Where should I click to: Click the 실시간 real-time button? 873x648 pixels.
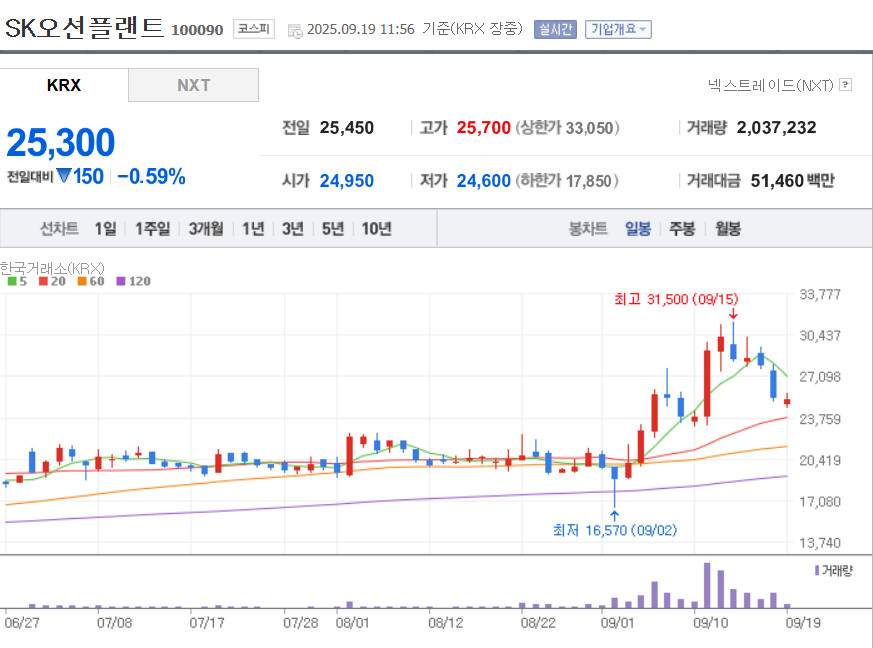coord(555,29)
